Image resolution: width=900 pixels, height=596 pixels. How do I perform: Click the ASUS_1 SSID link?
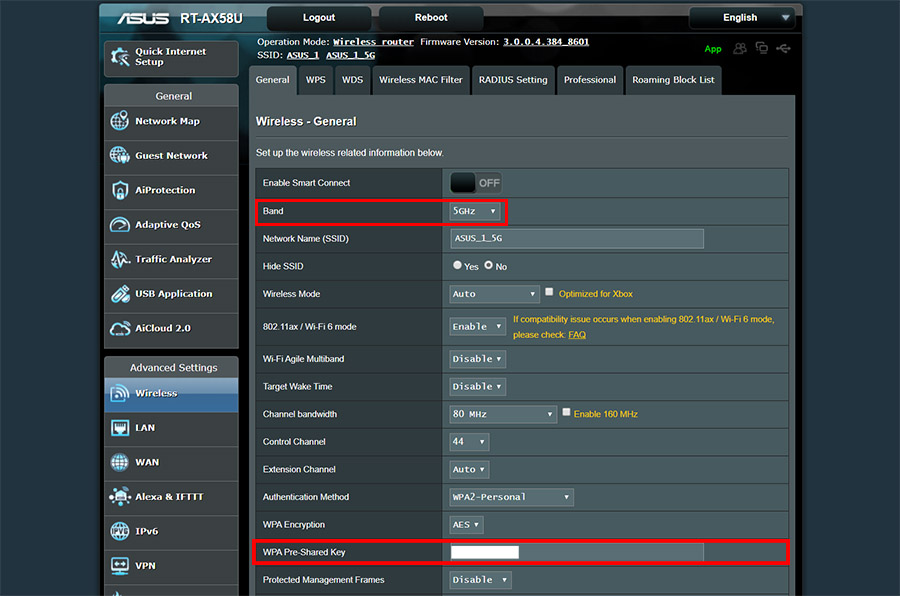click(303, 56)
